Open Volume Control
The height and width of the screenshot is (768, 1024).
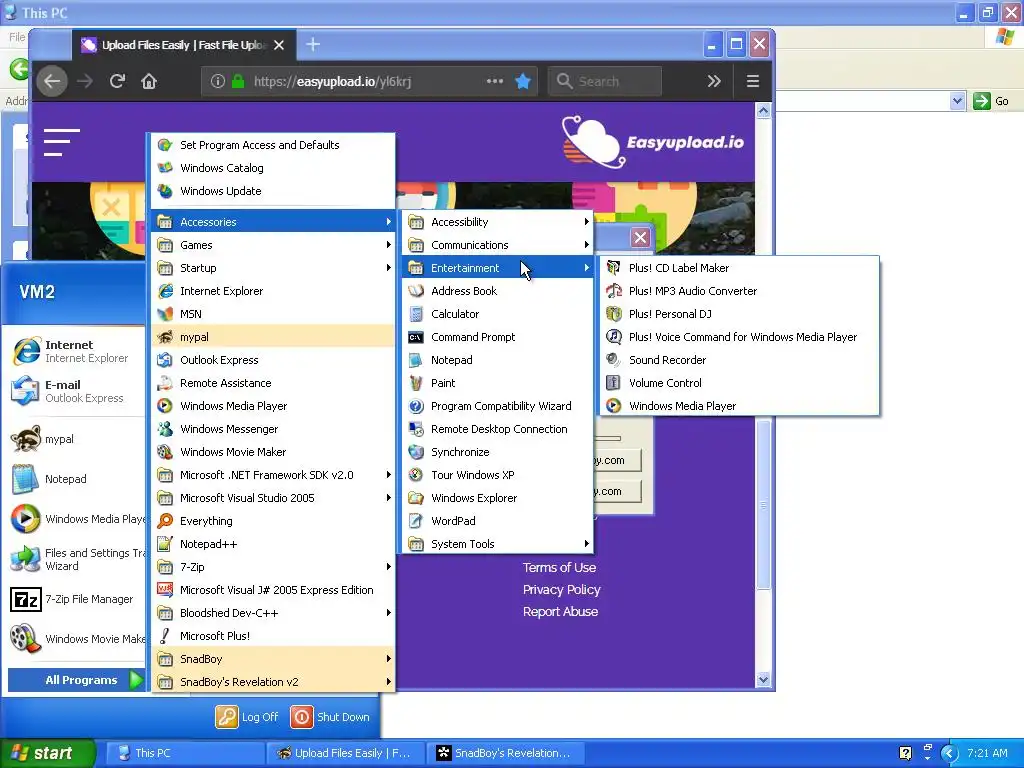[x=739, y=383]
